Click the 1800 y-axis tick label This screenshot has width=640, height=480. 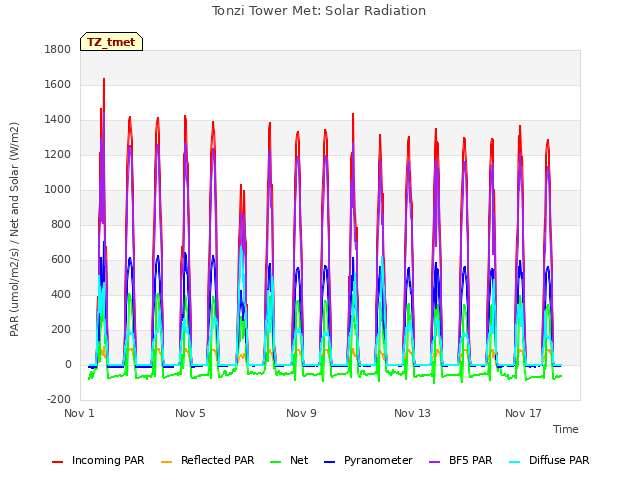point(58,49)
